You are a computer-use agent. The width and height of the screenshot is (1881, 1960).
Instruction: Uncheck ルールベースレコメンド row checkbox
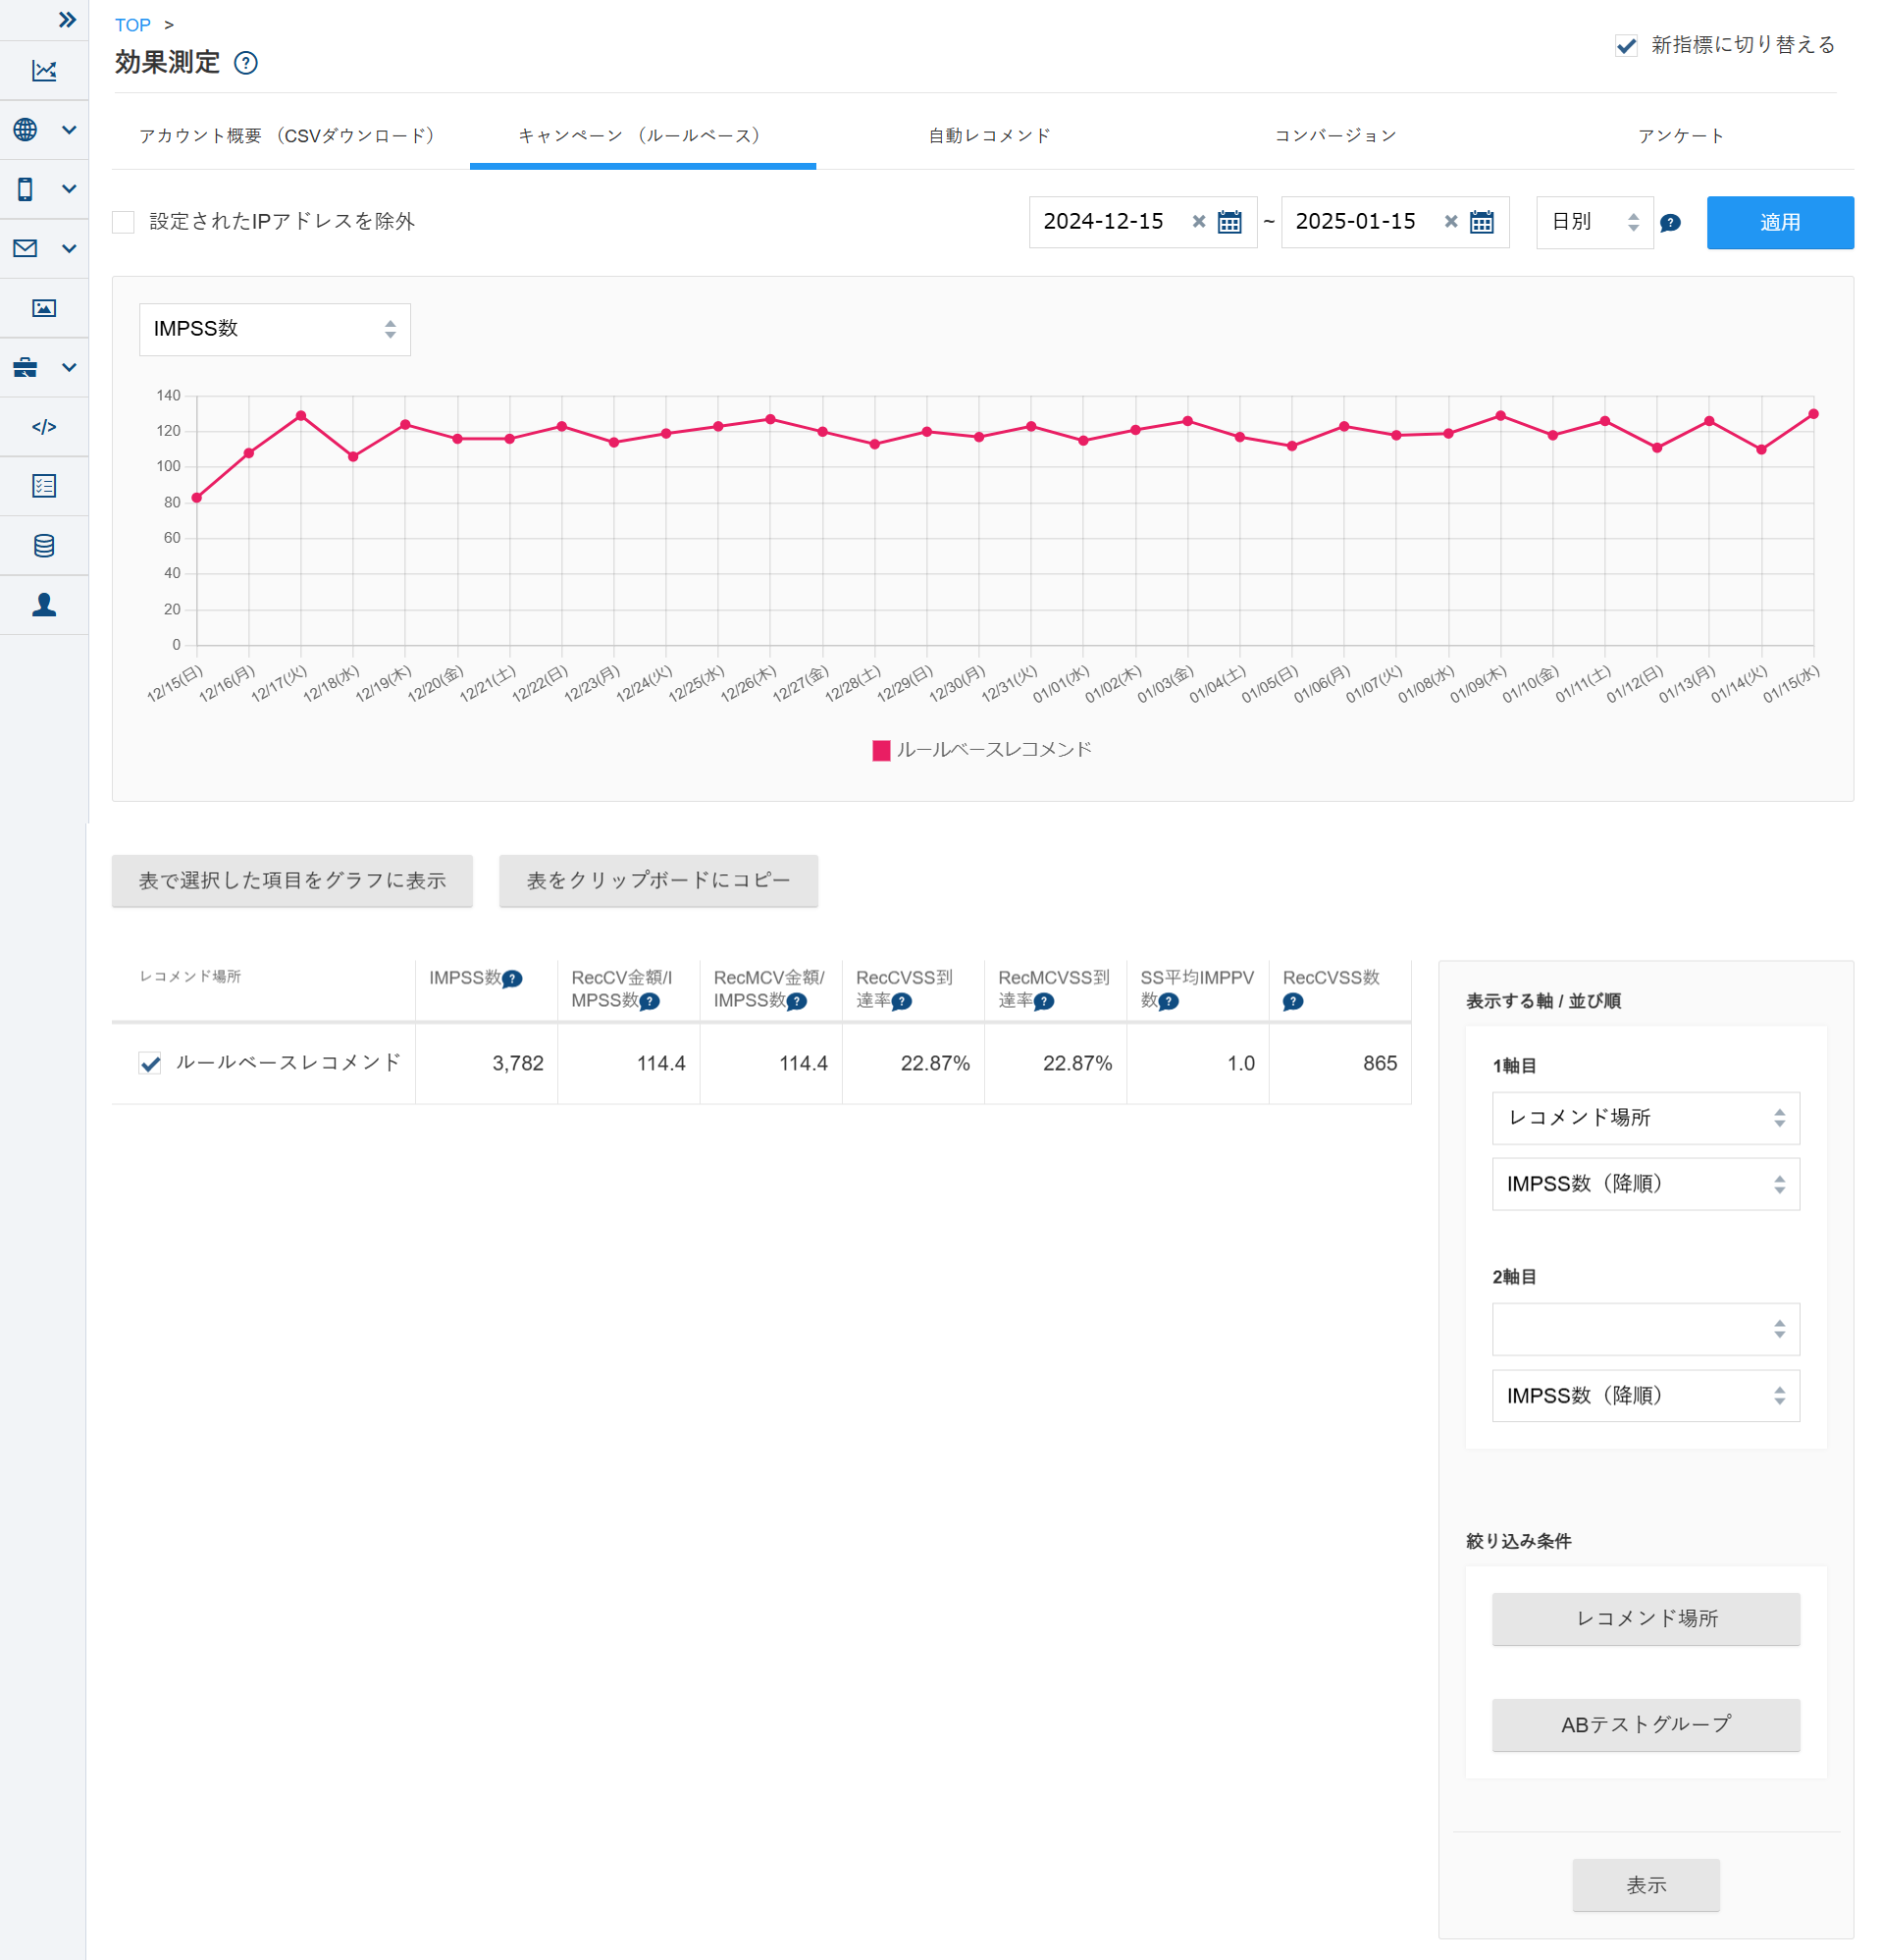(x=150, y=1063)
